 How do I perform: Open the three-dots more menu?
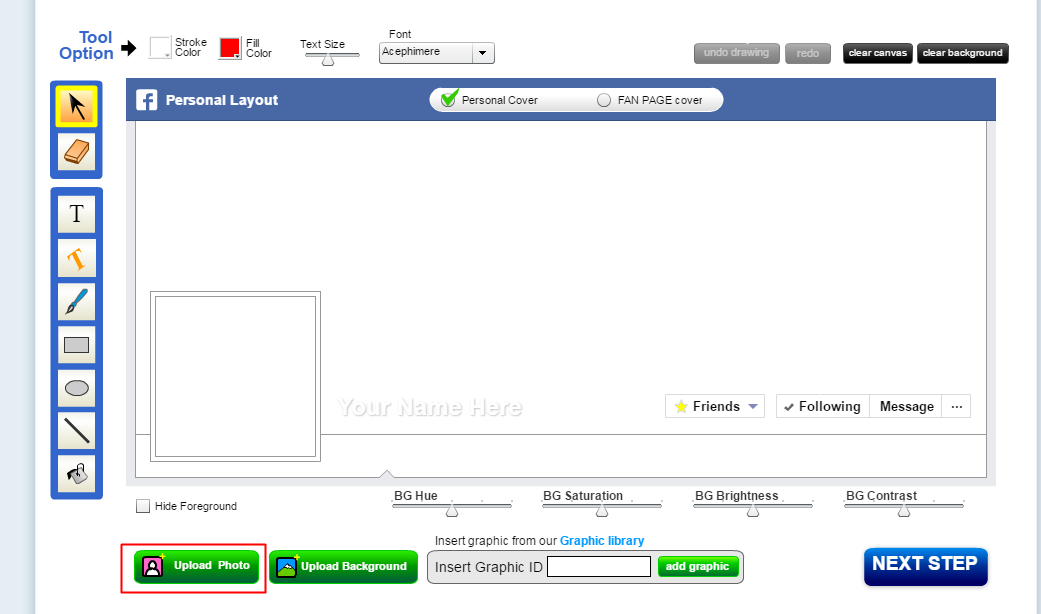coord(957,406)
